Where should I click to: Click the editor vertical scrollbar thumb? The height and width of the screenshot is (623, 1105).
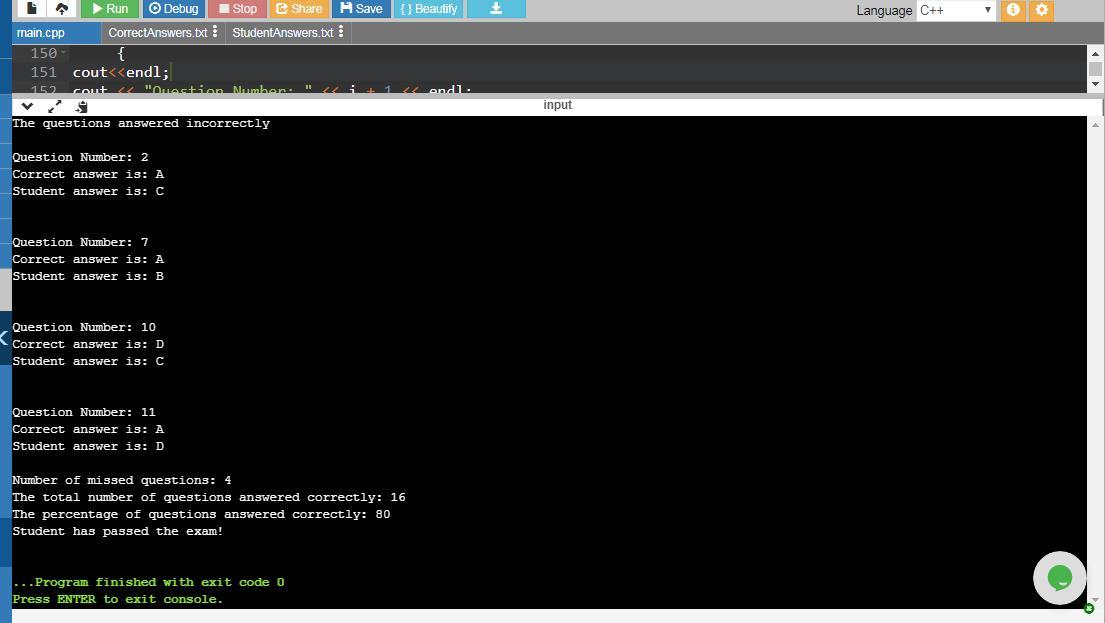click(1095, 68)
